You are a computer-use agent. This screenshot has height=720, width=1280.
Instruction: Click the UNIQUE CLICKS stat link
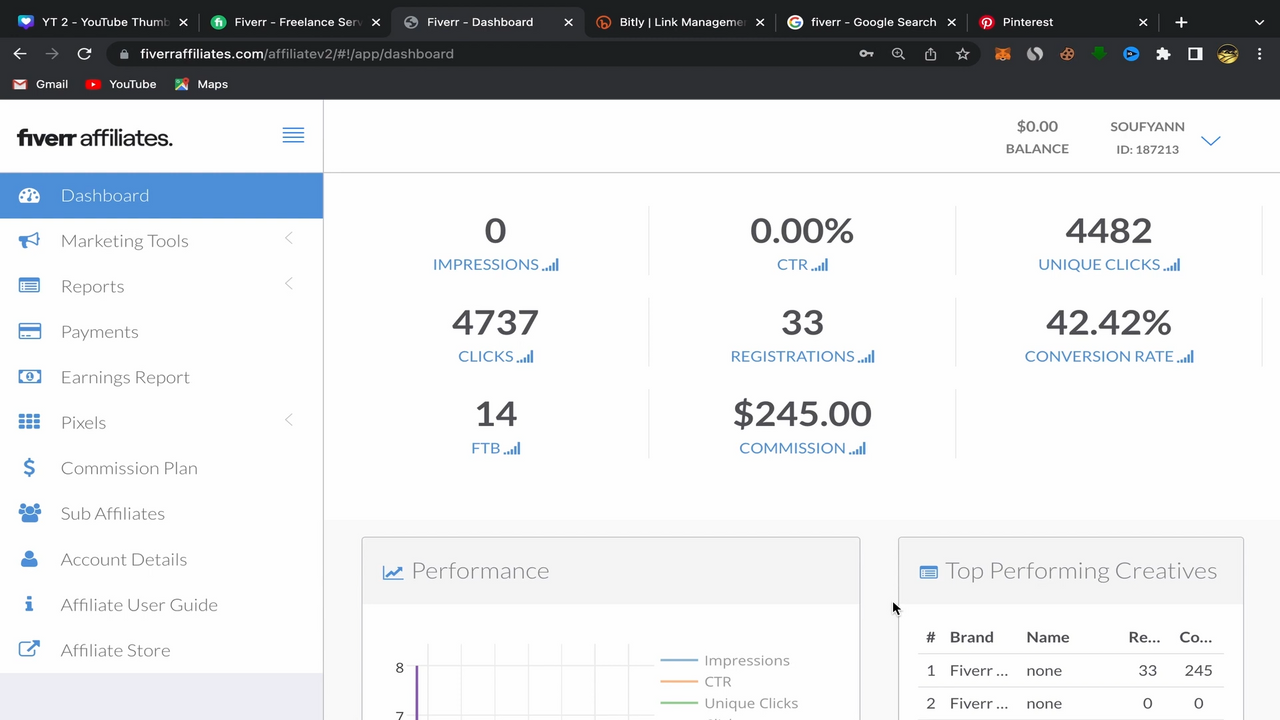coord(1109,264)
